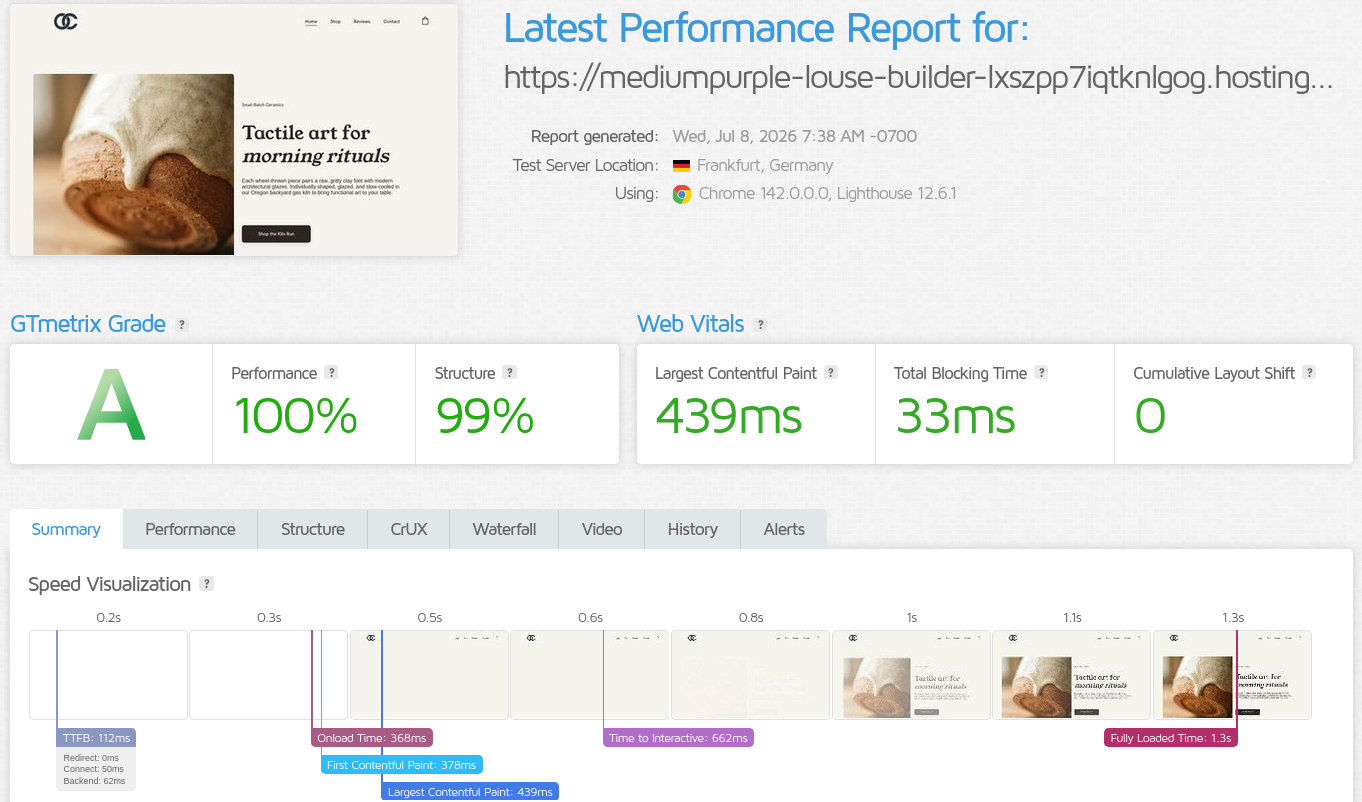The height and width of the screenshot is (802, 1362).
Task: Open the Waterfall tab
Action: [x=504, y=529]
